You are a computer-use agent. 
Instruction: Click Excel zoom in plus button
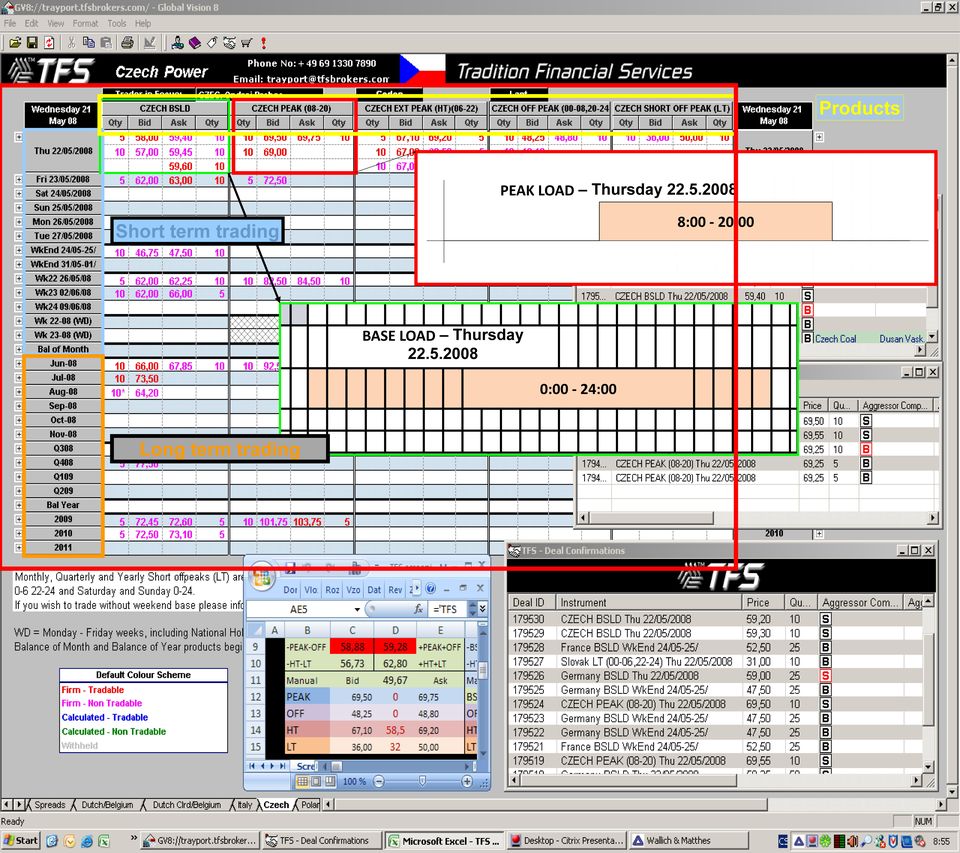[x=467, y=781]
